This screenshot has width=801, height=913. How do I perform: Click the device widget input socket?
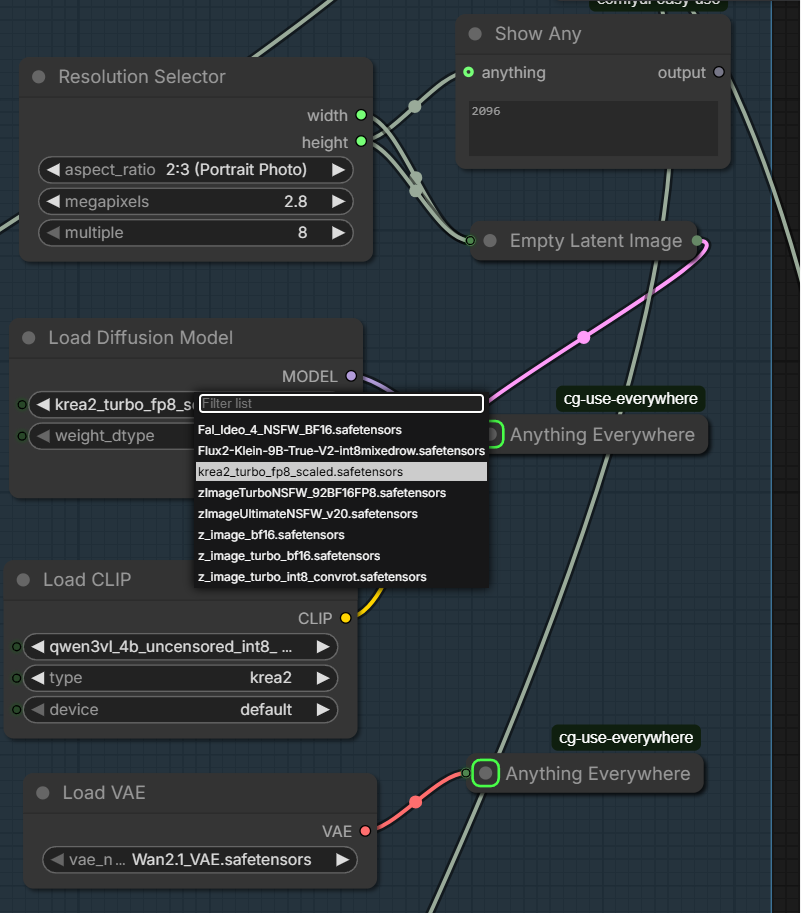17,709
